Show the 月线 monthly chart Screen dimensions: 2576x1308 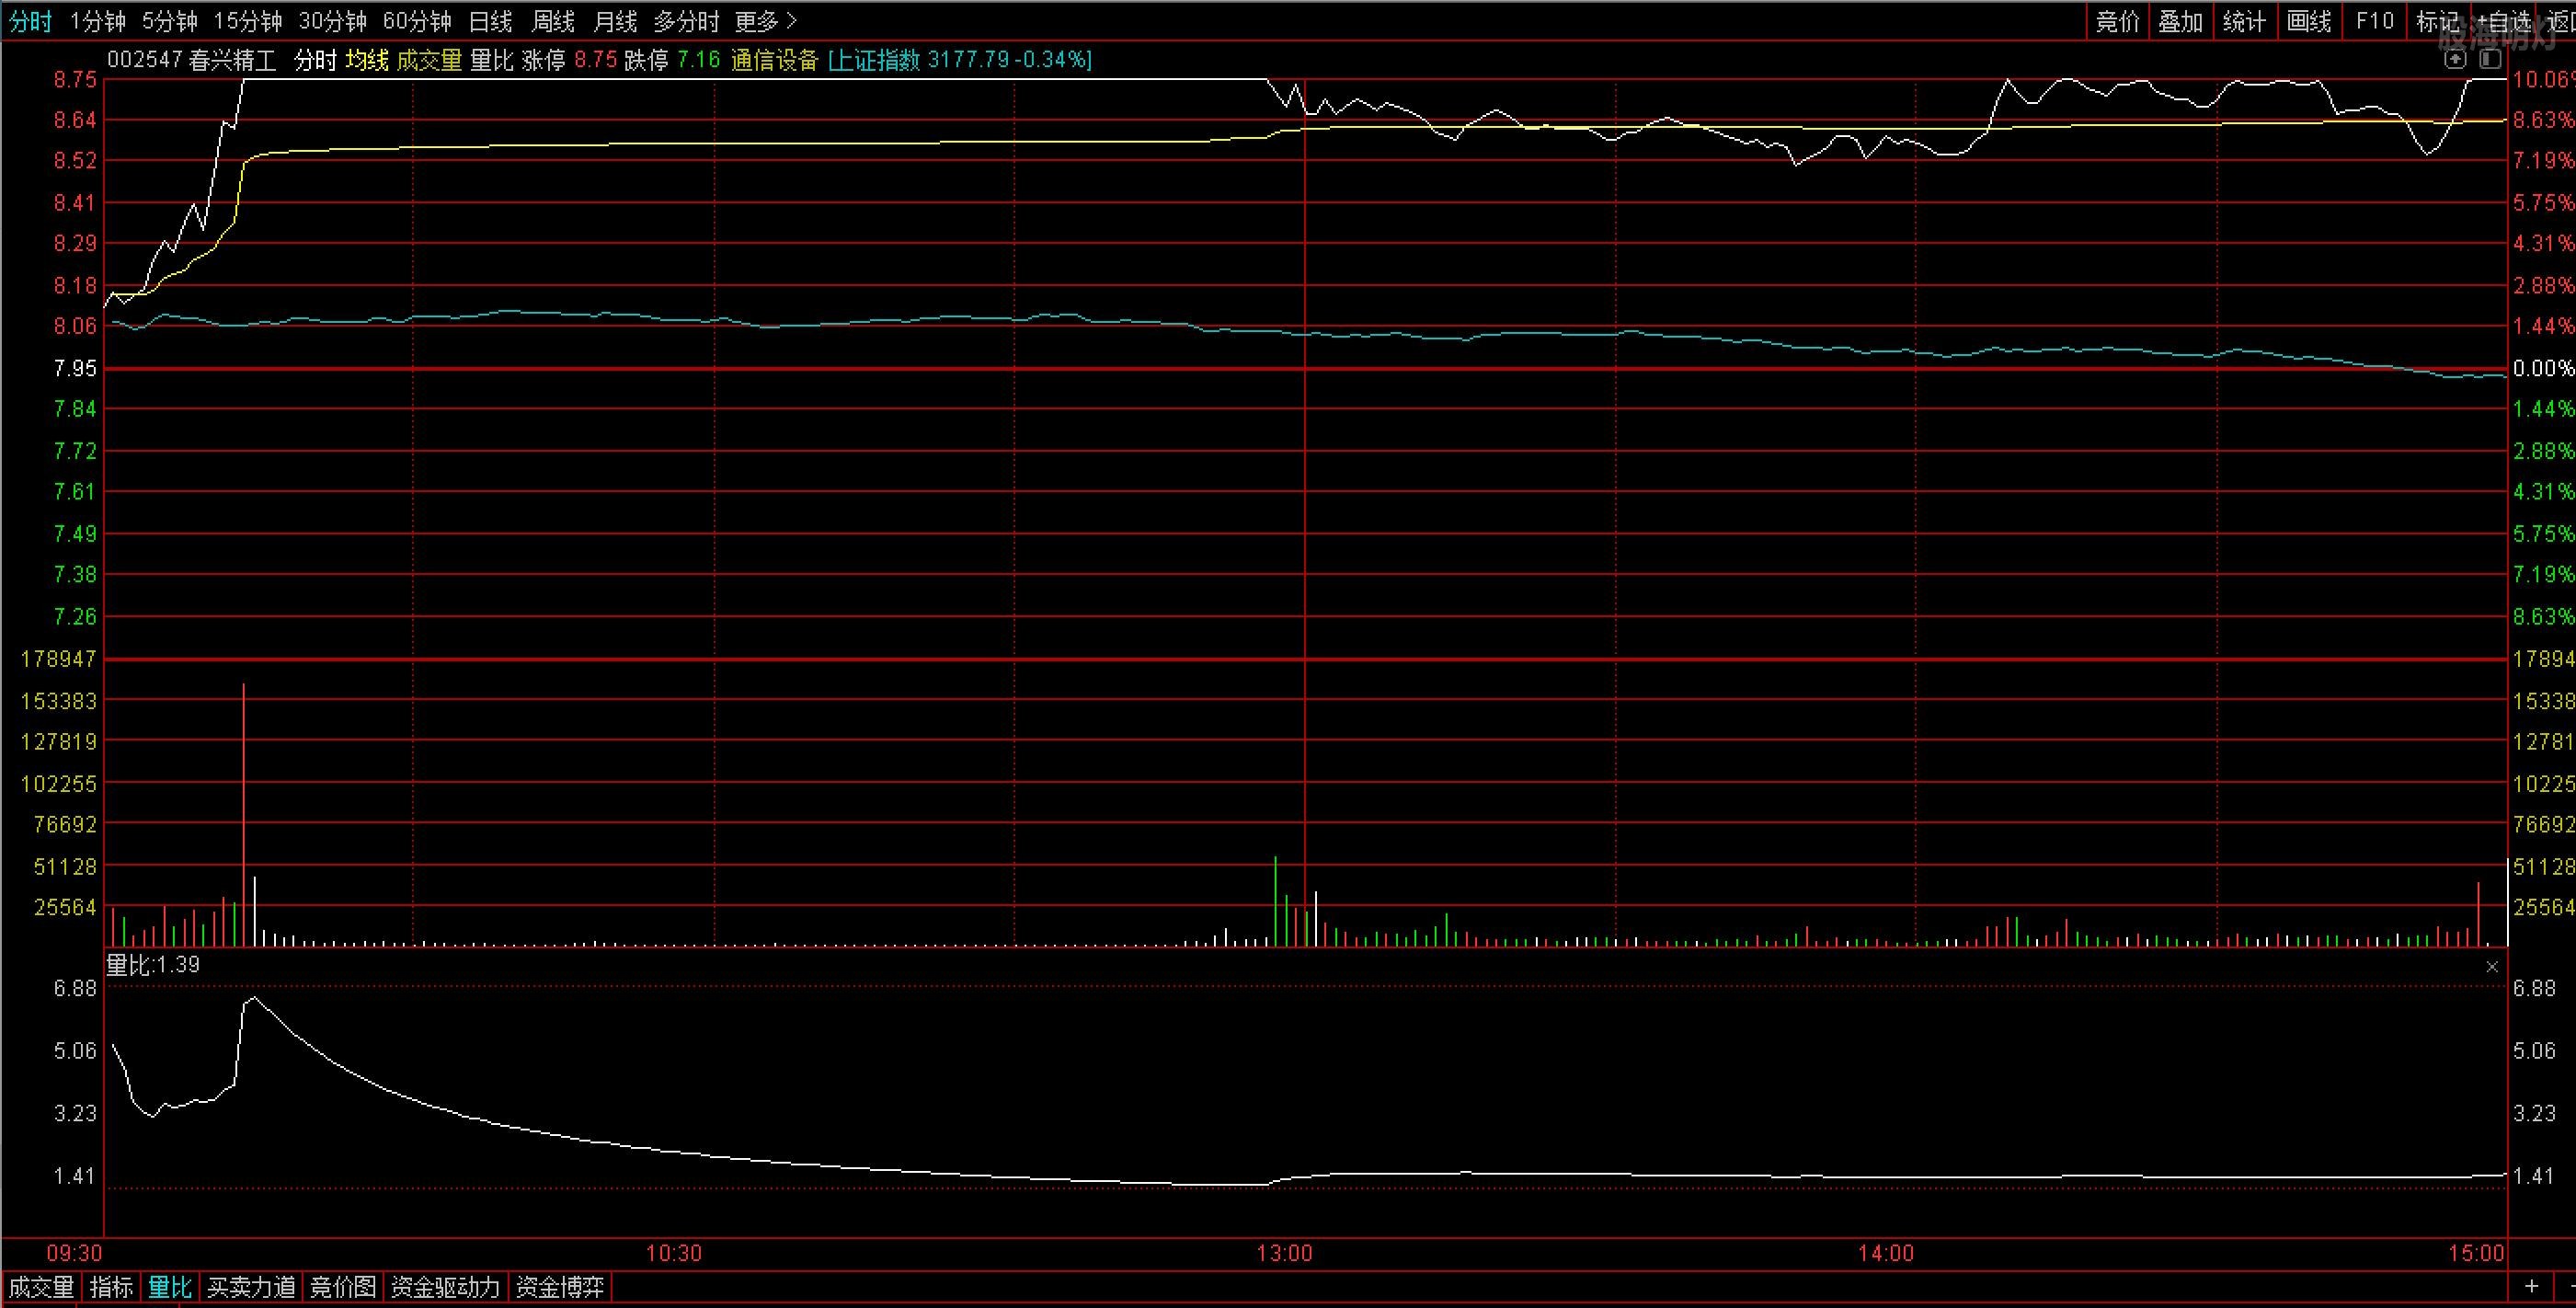tap(615, 21)
